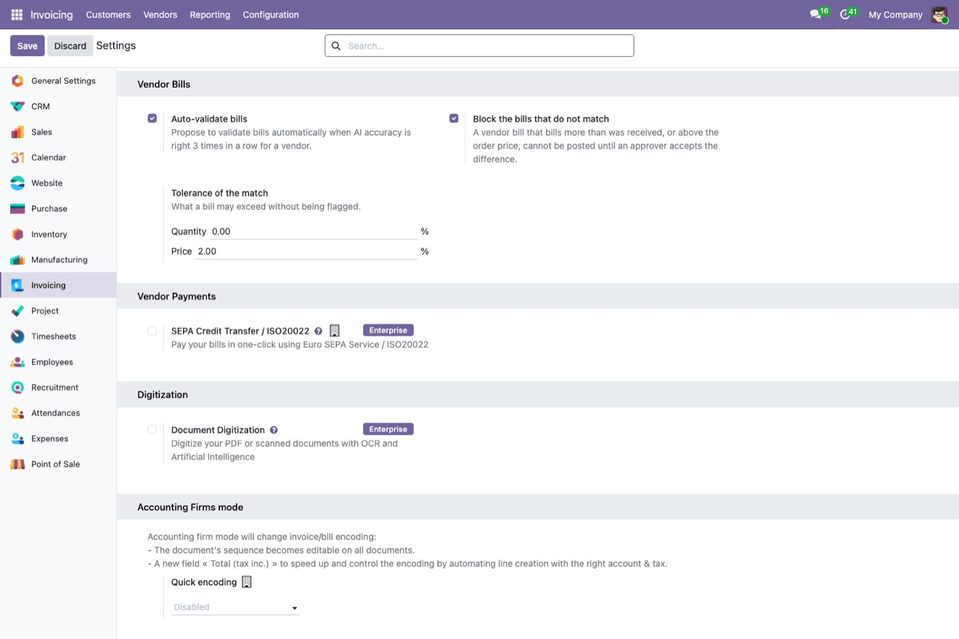Click the Project app icon

pos(18,311)
